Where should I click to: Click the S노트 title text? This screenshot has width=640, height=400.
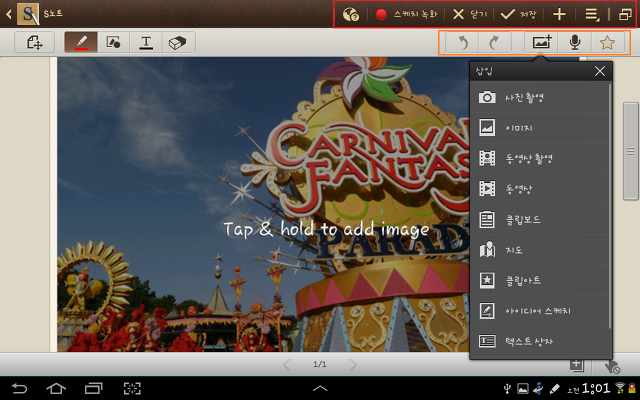pos(53,14)
